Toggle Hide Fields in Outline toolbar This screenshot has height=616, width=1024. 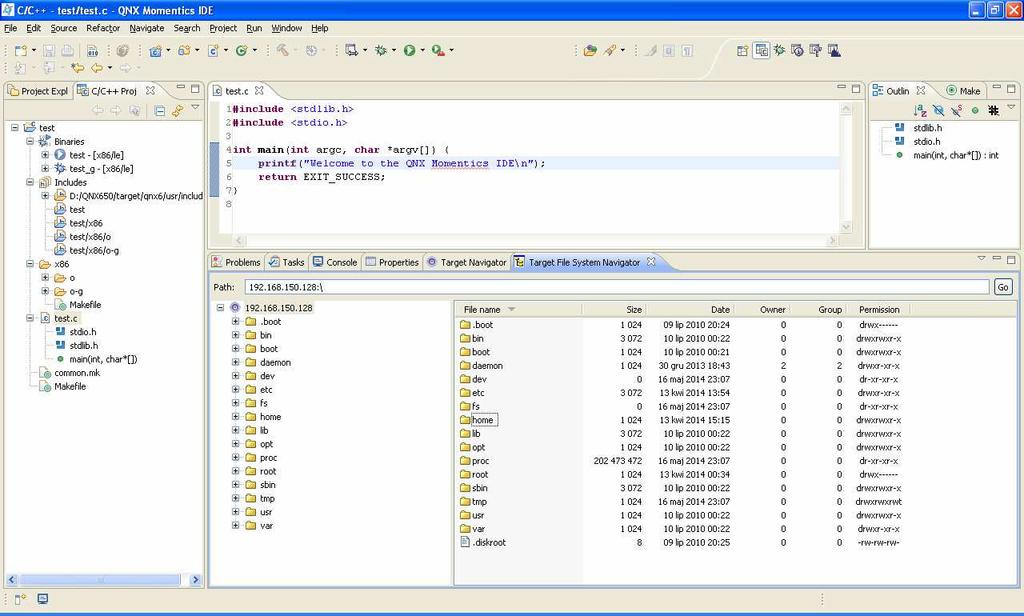(938, 110)
